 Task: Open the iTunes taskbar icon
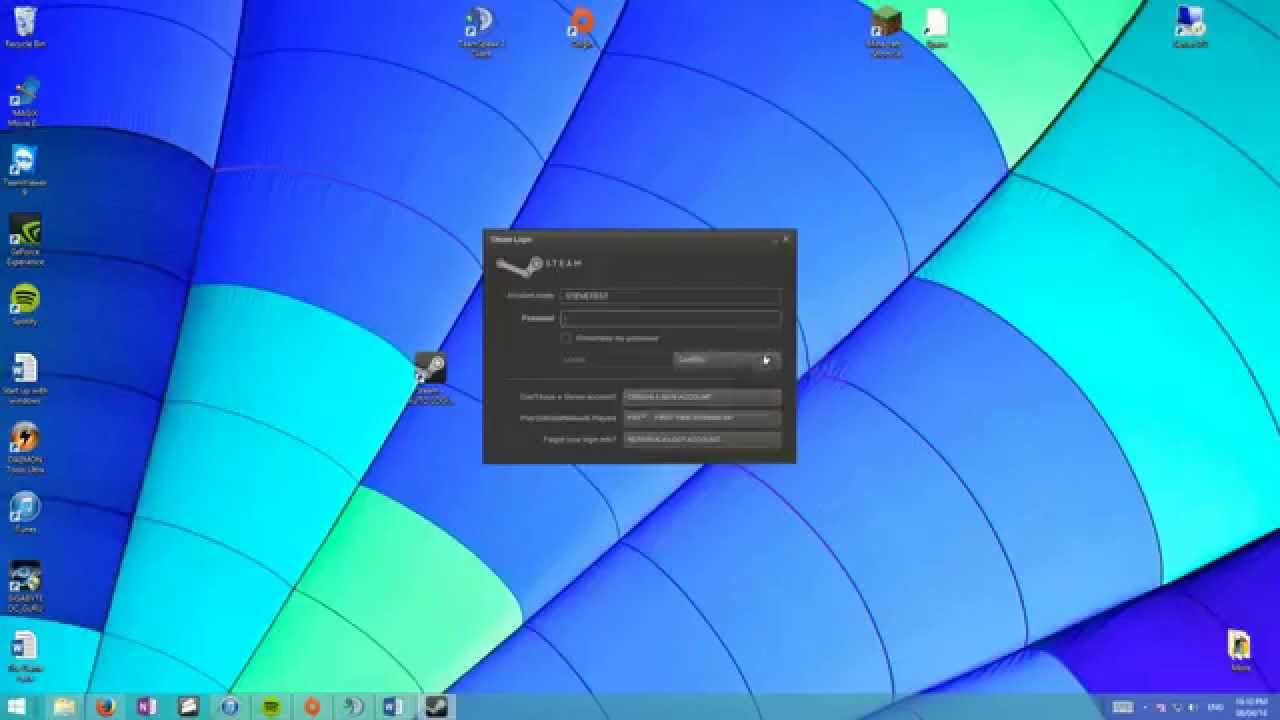tap(229, 707)
